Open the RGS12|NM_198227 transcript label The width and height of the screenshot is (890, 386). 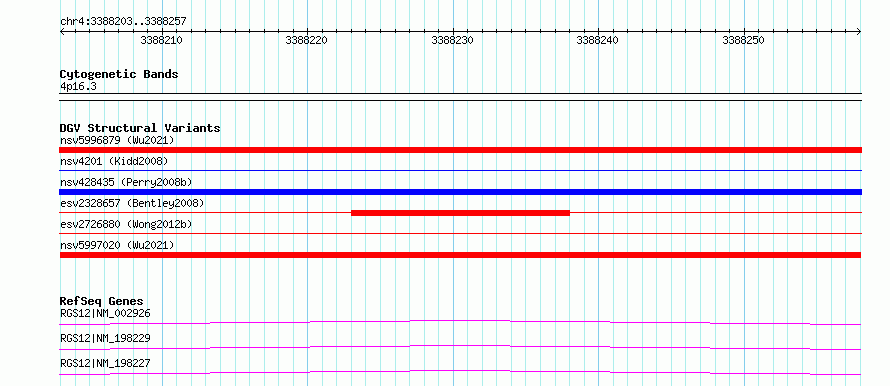pos(105,363)
